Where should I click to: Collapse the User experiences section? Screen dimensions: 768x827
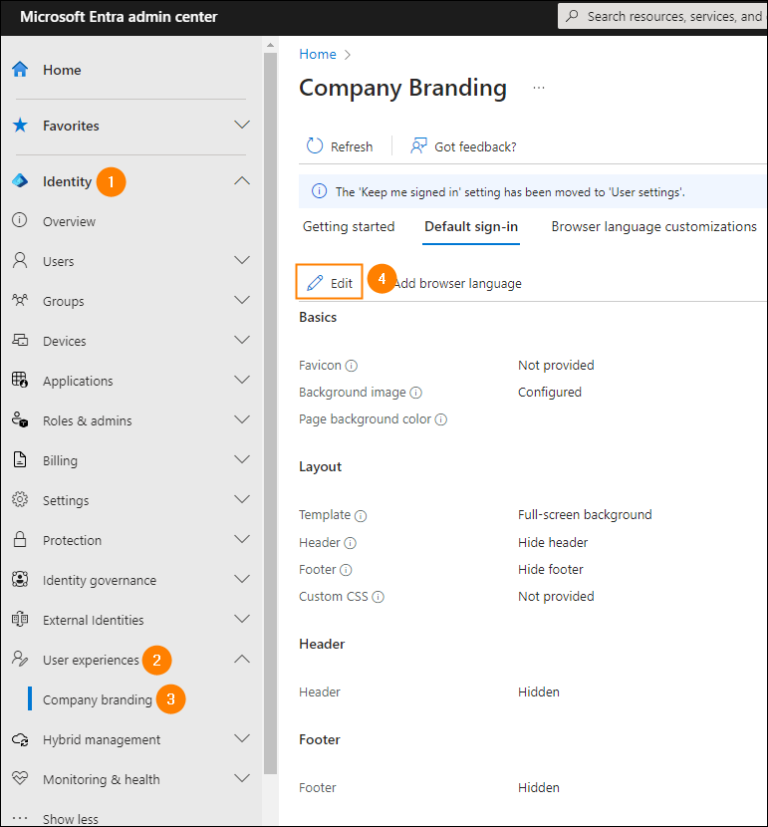click(240, 660)
